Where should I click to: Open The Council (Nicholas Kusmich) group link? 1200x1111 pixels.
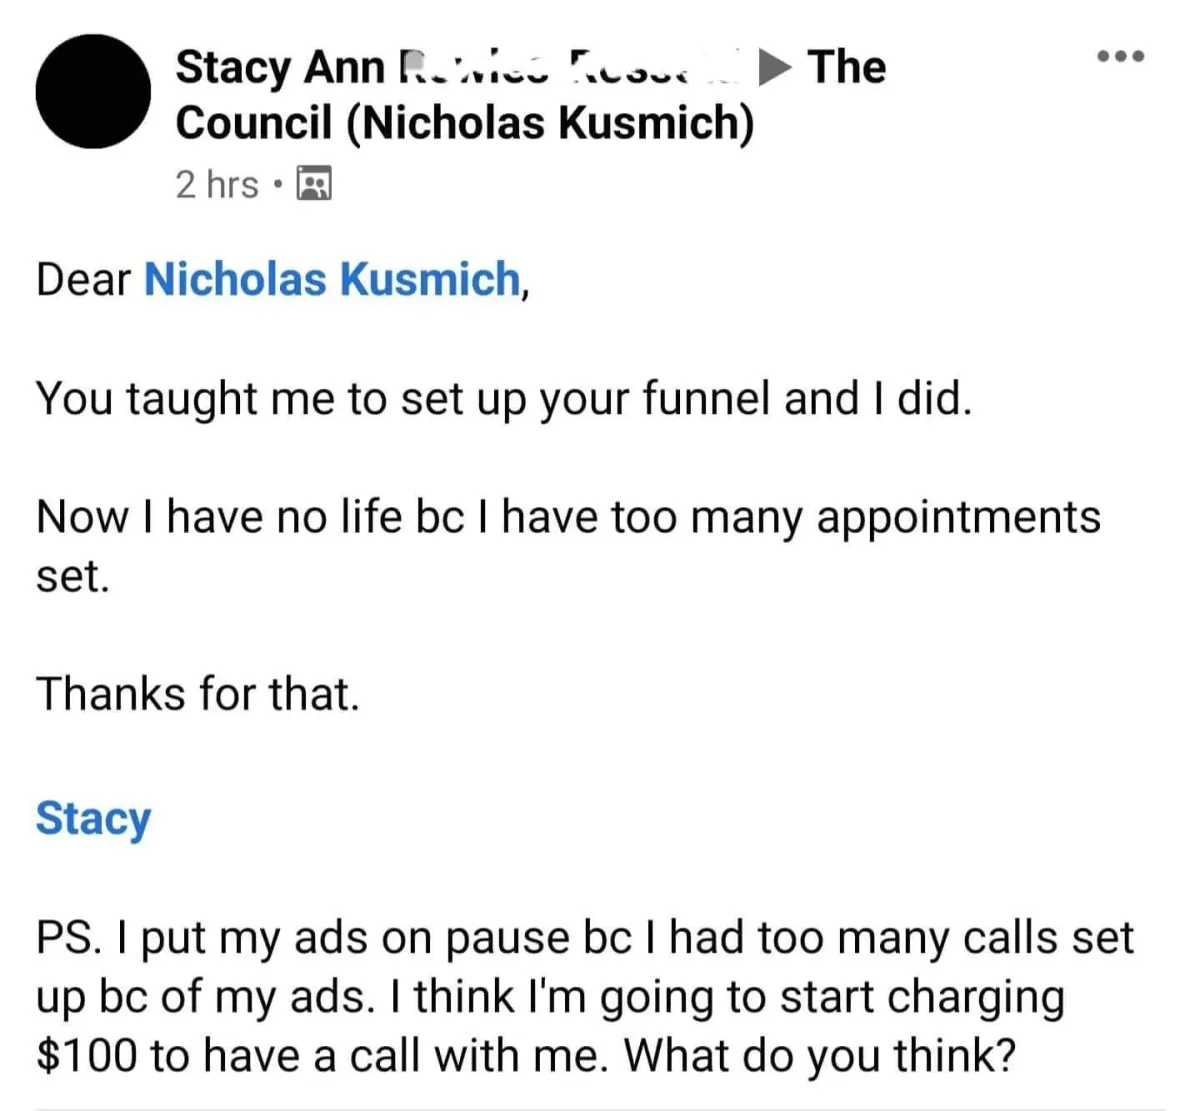[x=464, y=123]
